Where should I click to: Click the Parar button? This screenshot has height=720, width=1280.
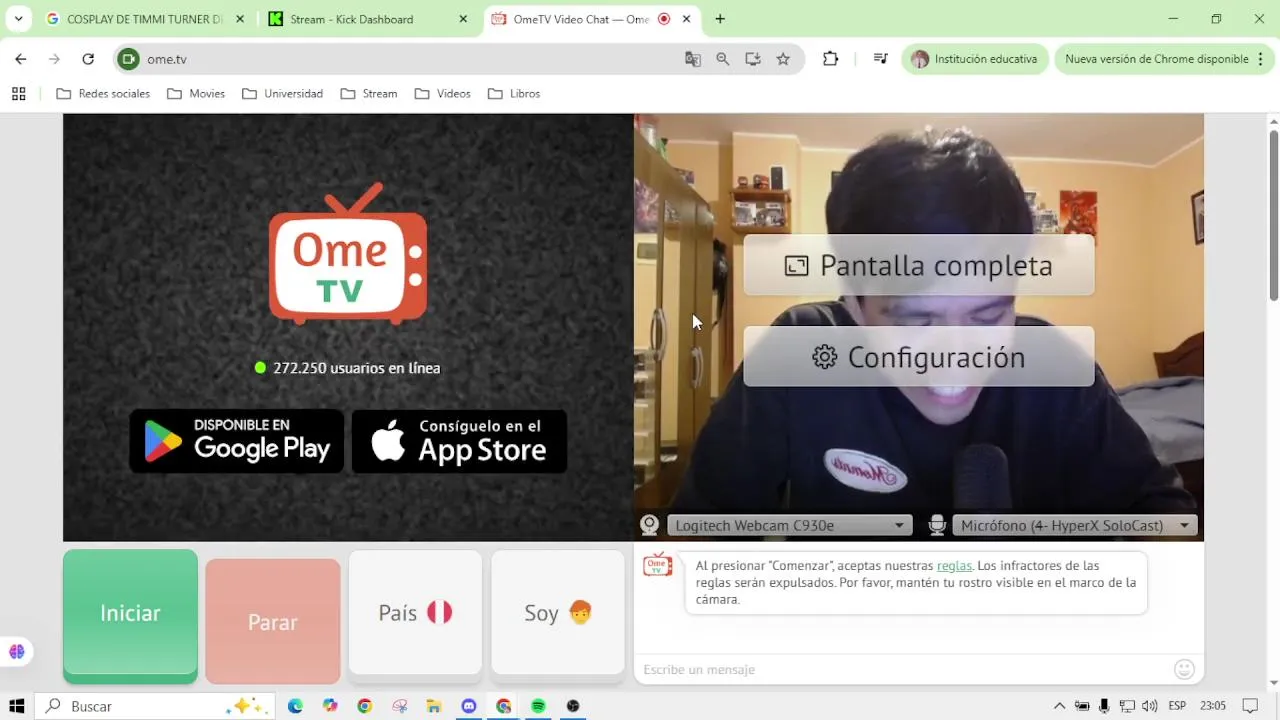[x=273, y=622]
